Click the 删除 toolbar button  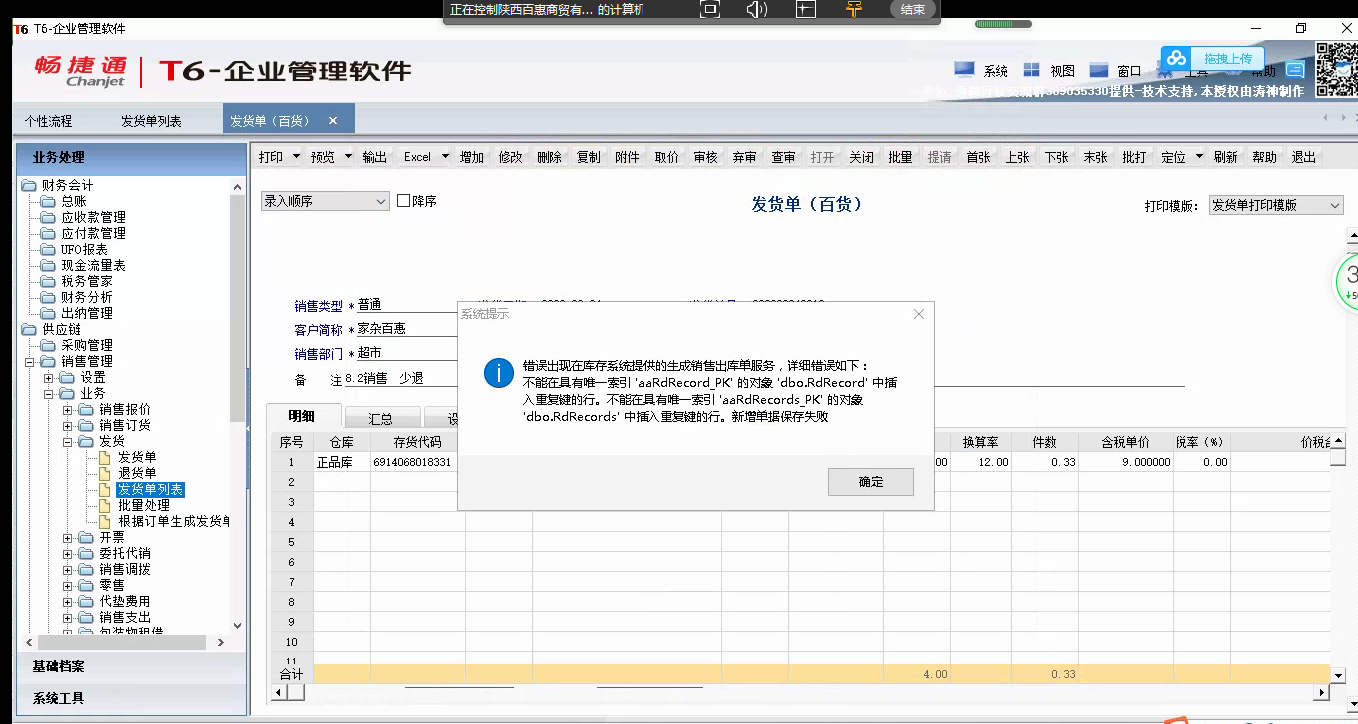549,157
